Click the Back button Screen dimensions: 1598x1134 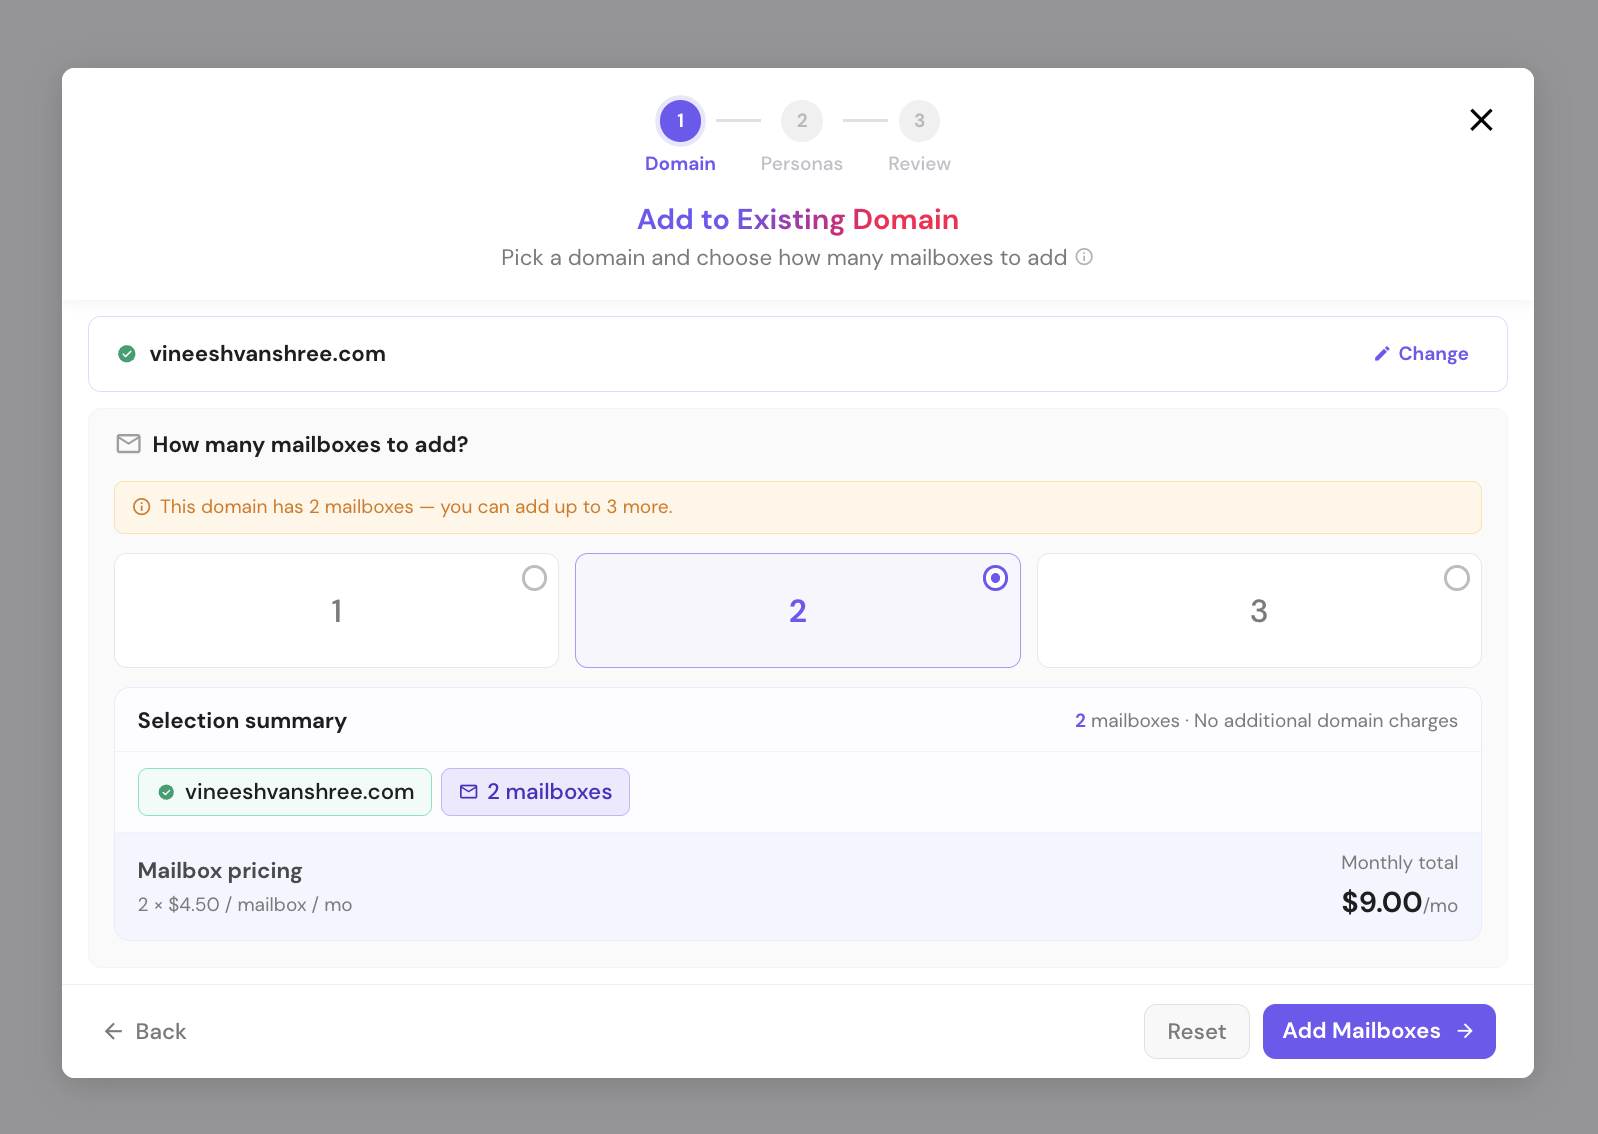tap(146, 1031)
